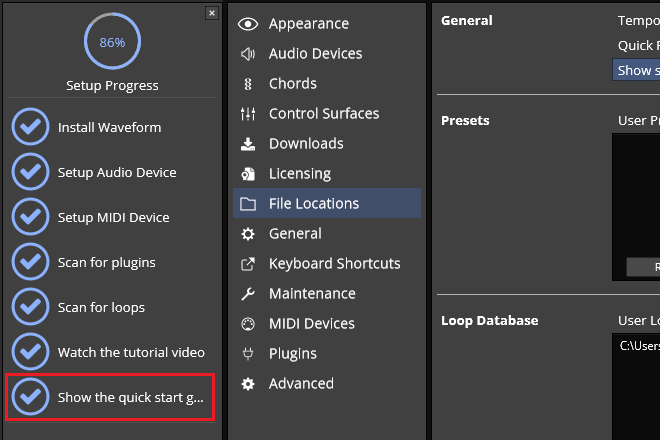Viewport: 660px width, 440px height.
Task: Close the Setup Progress panel
Action: (211, 13)
